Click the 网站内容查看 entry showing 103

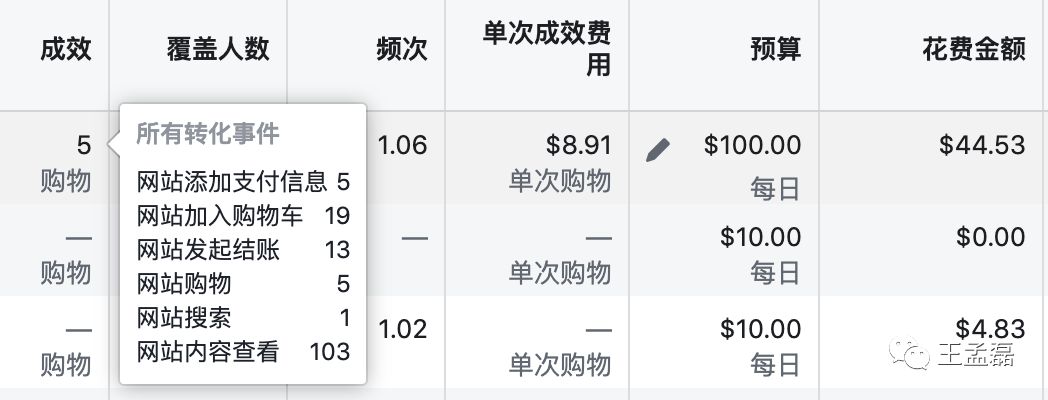(243, 351)
